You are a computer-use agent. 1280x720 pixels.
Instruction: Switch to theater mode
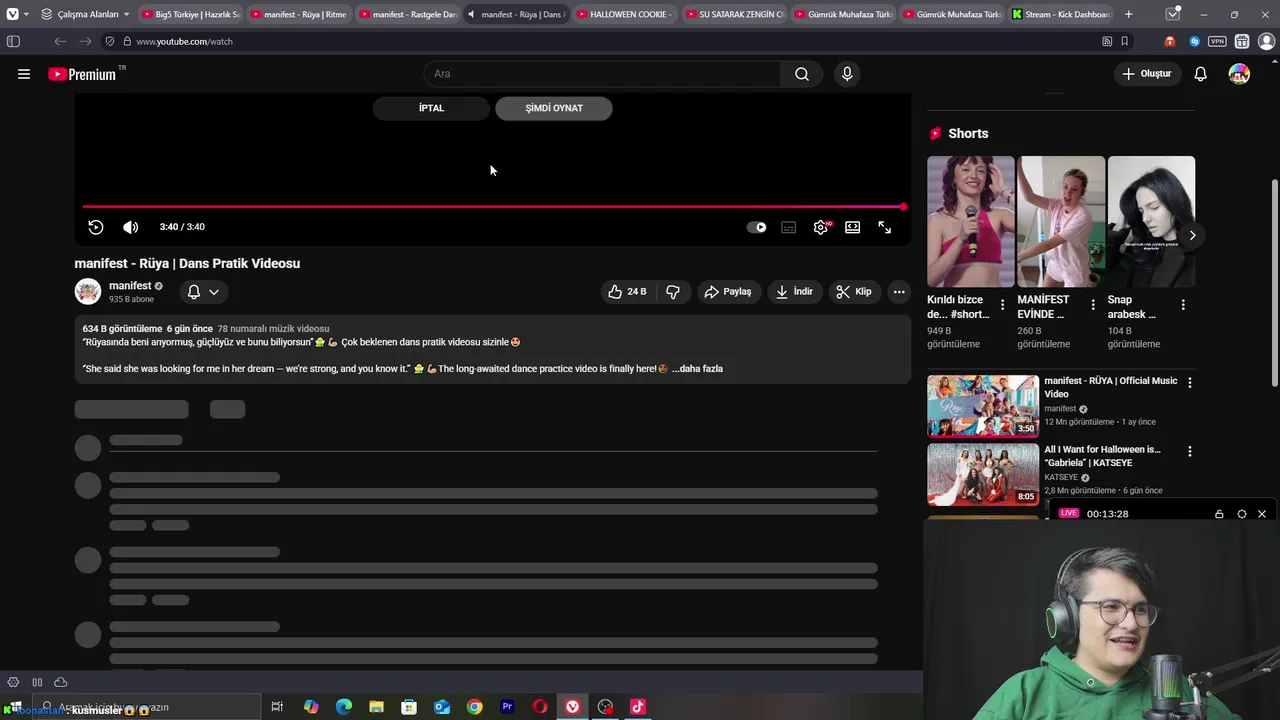[x=853, y=227]
